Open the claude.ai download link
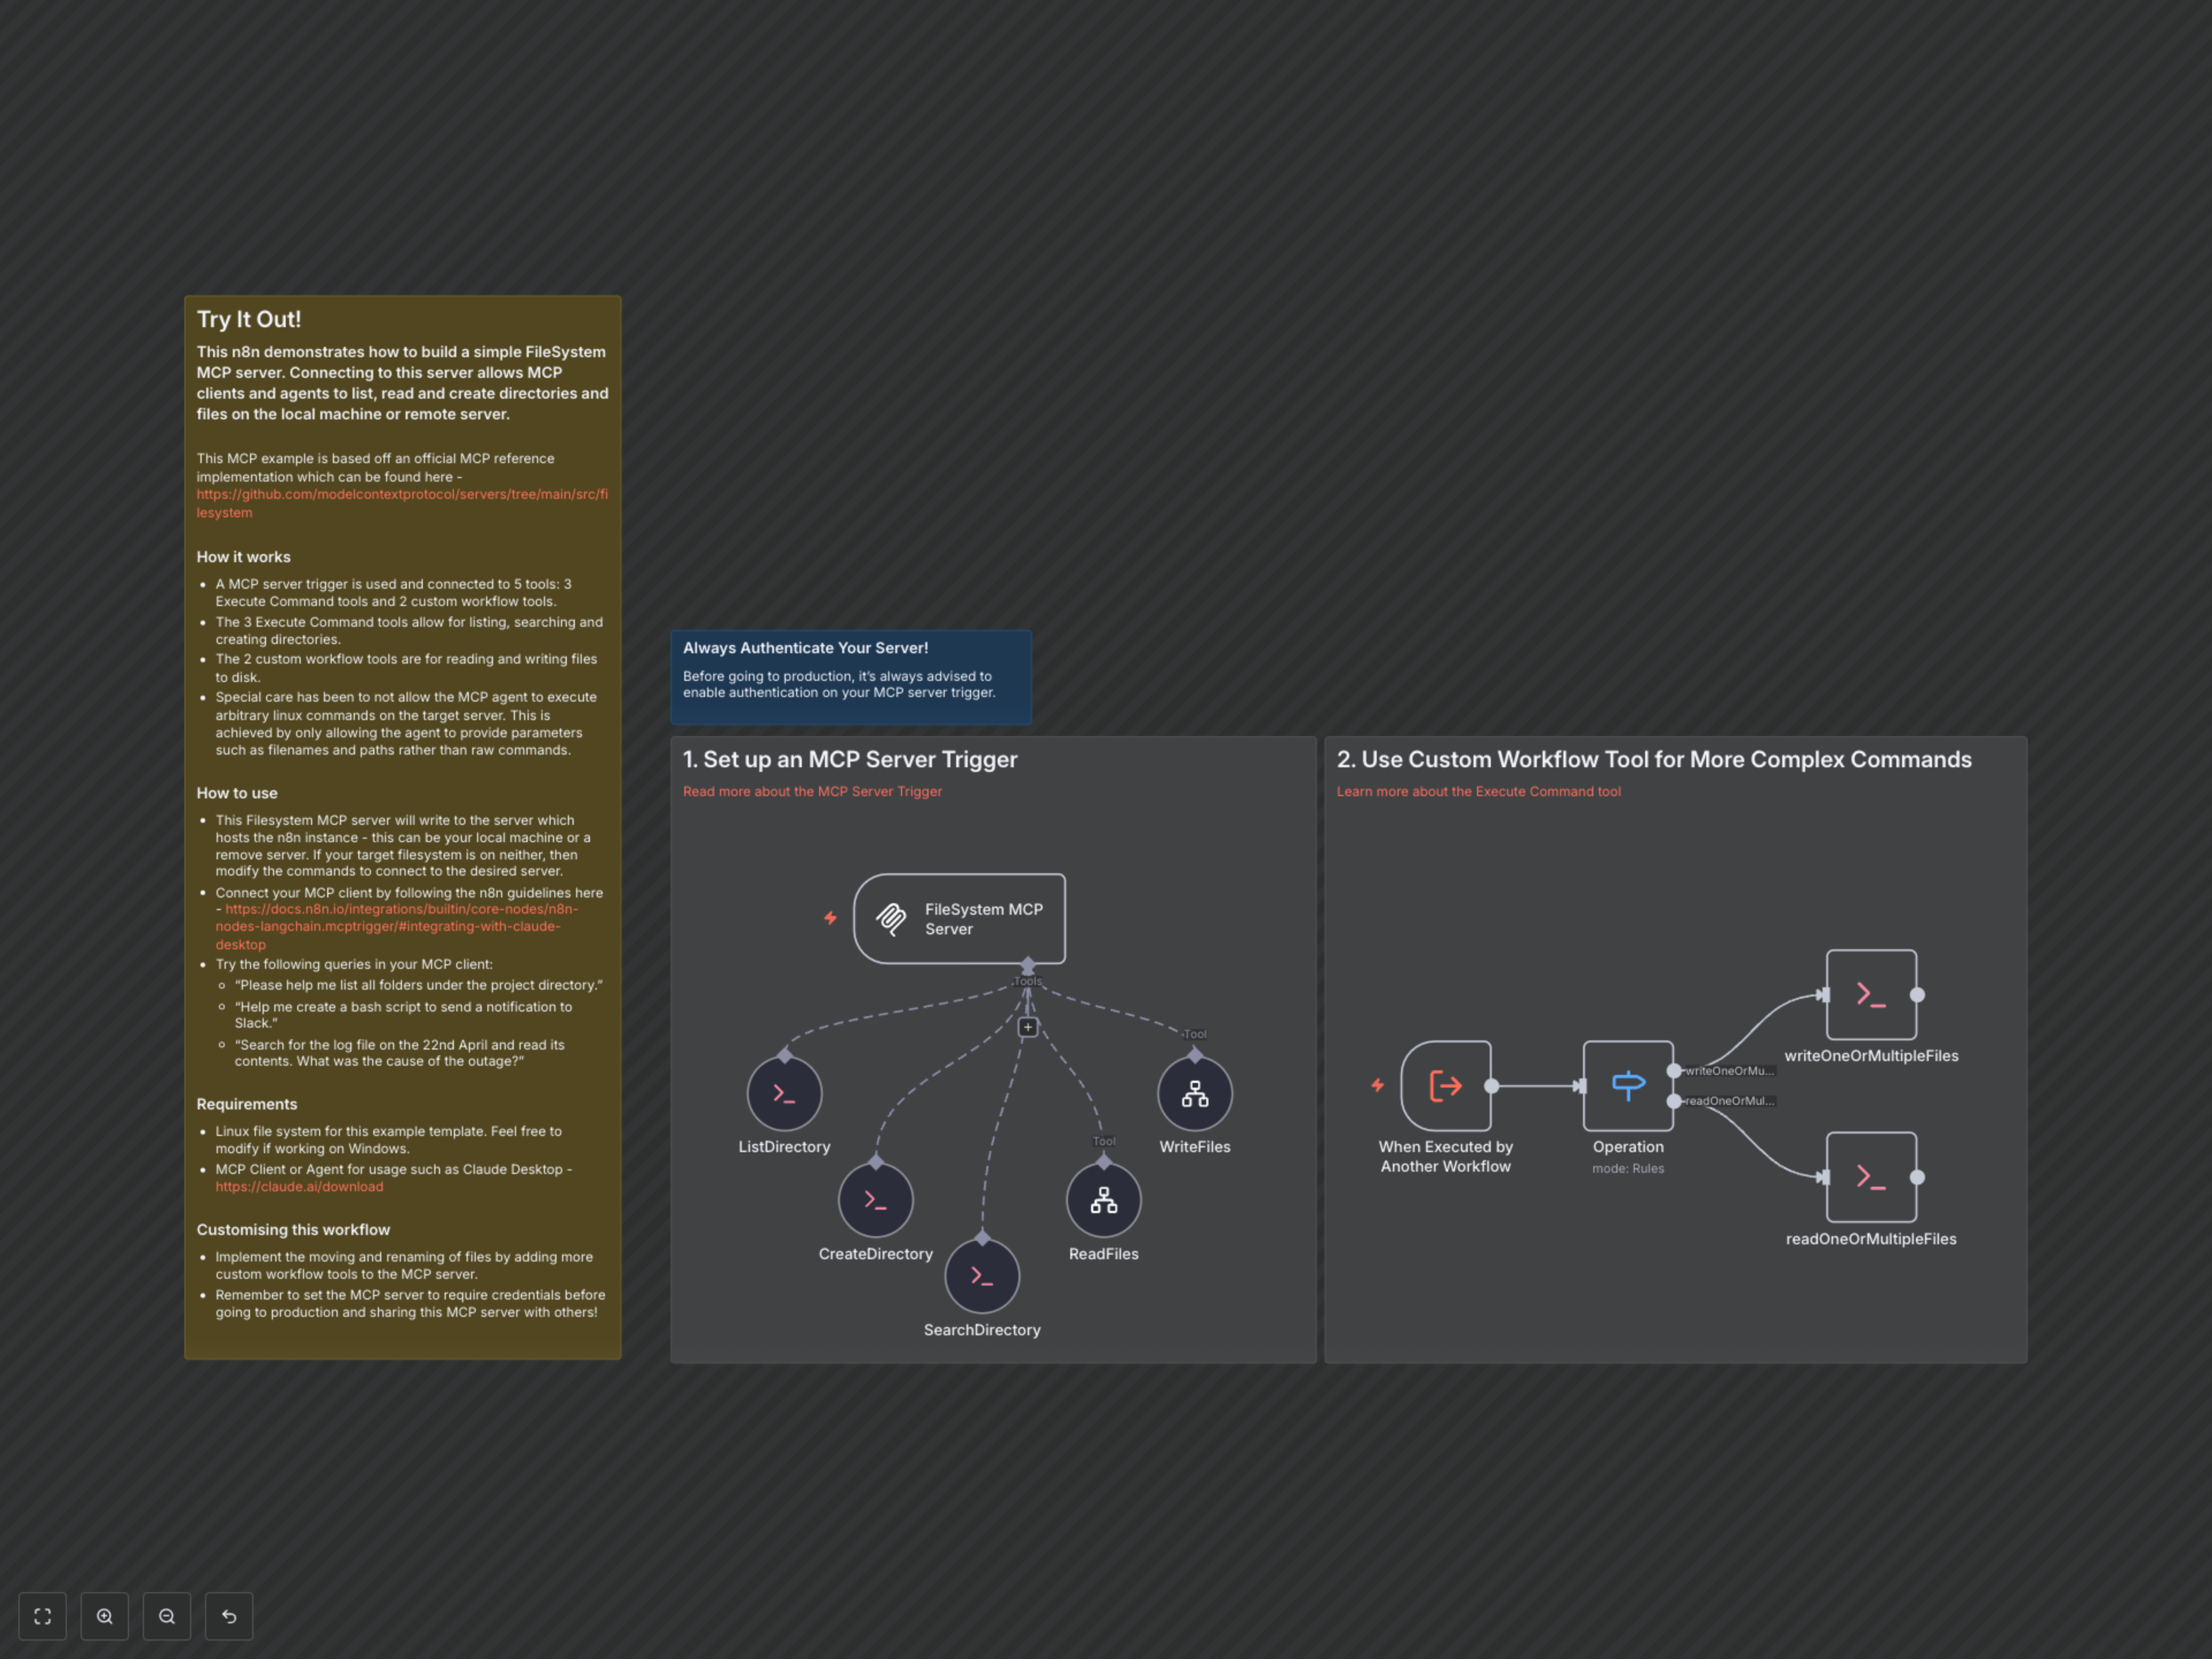Image resolution: width=2212 pixels, height=1659 pixels. coord(298,1186)
